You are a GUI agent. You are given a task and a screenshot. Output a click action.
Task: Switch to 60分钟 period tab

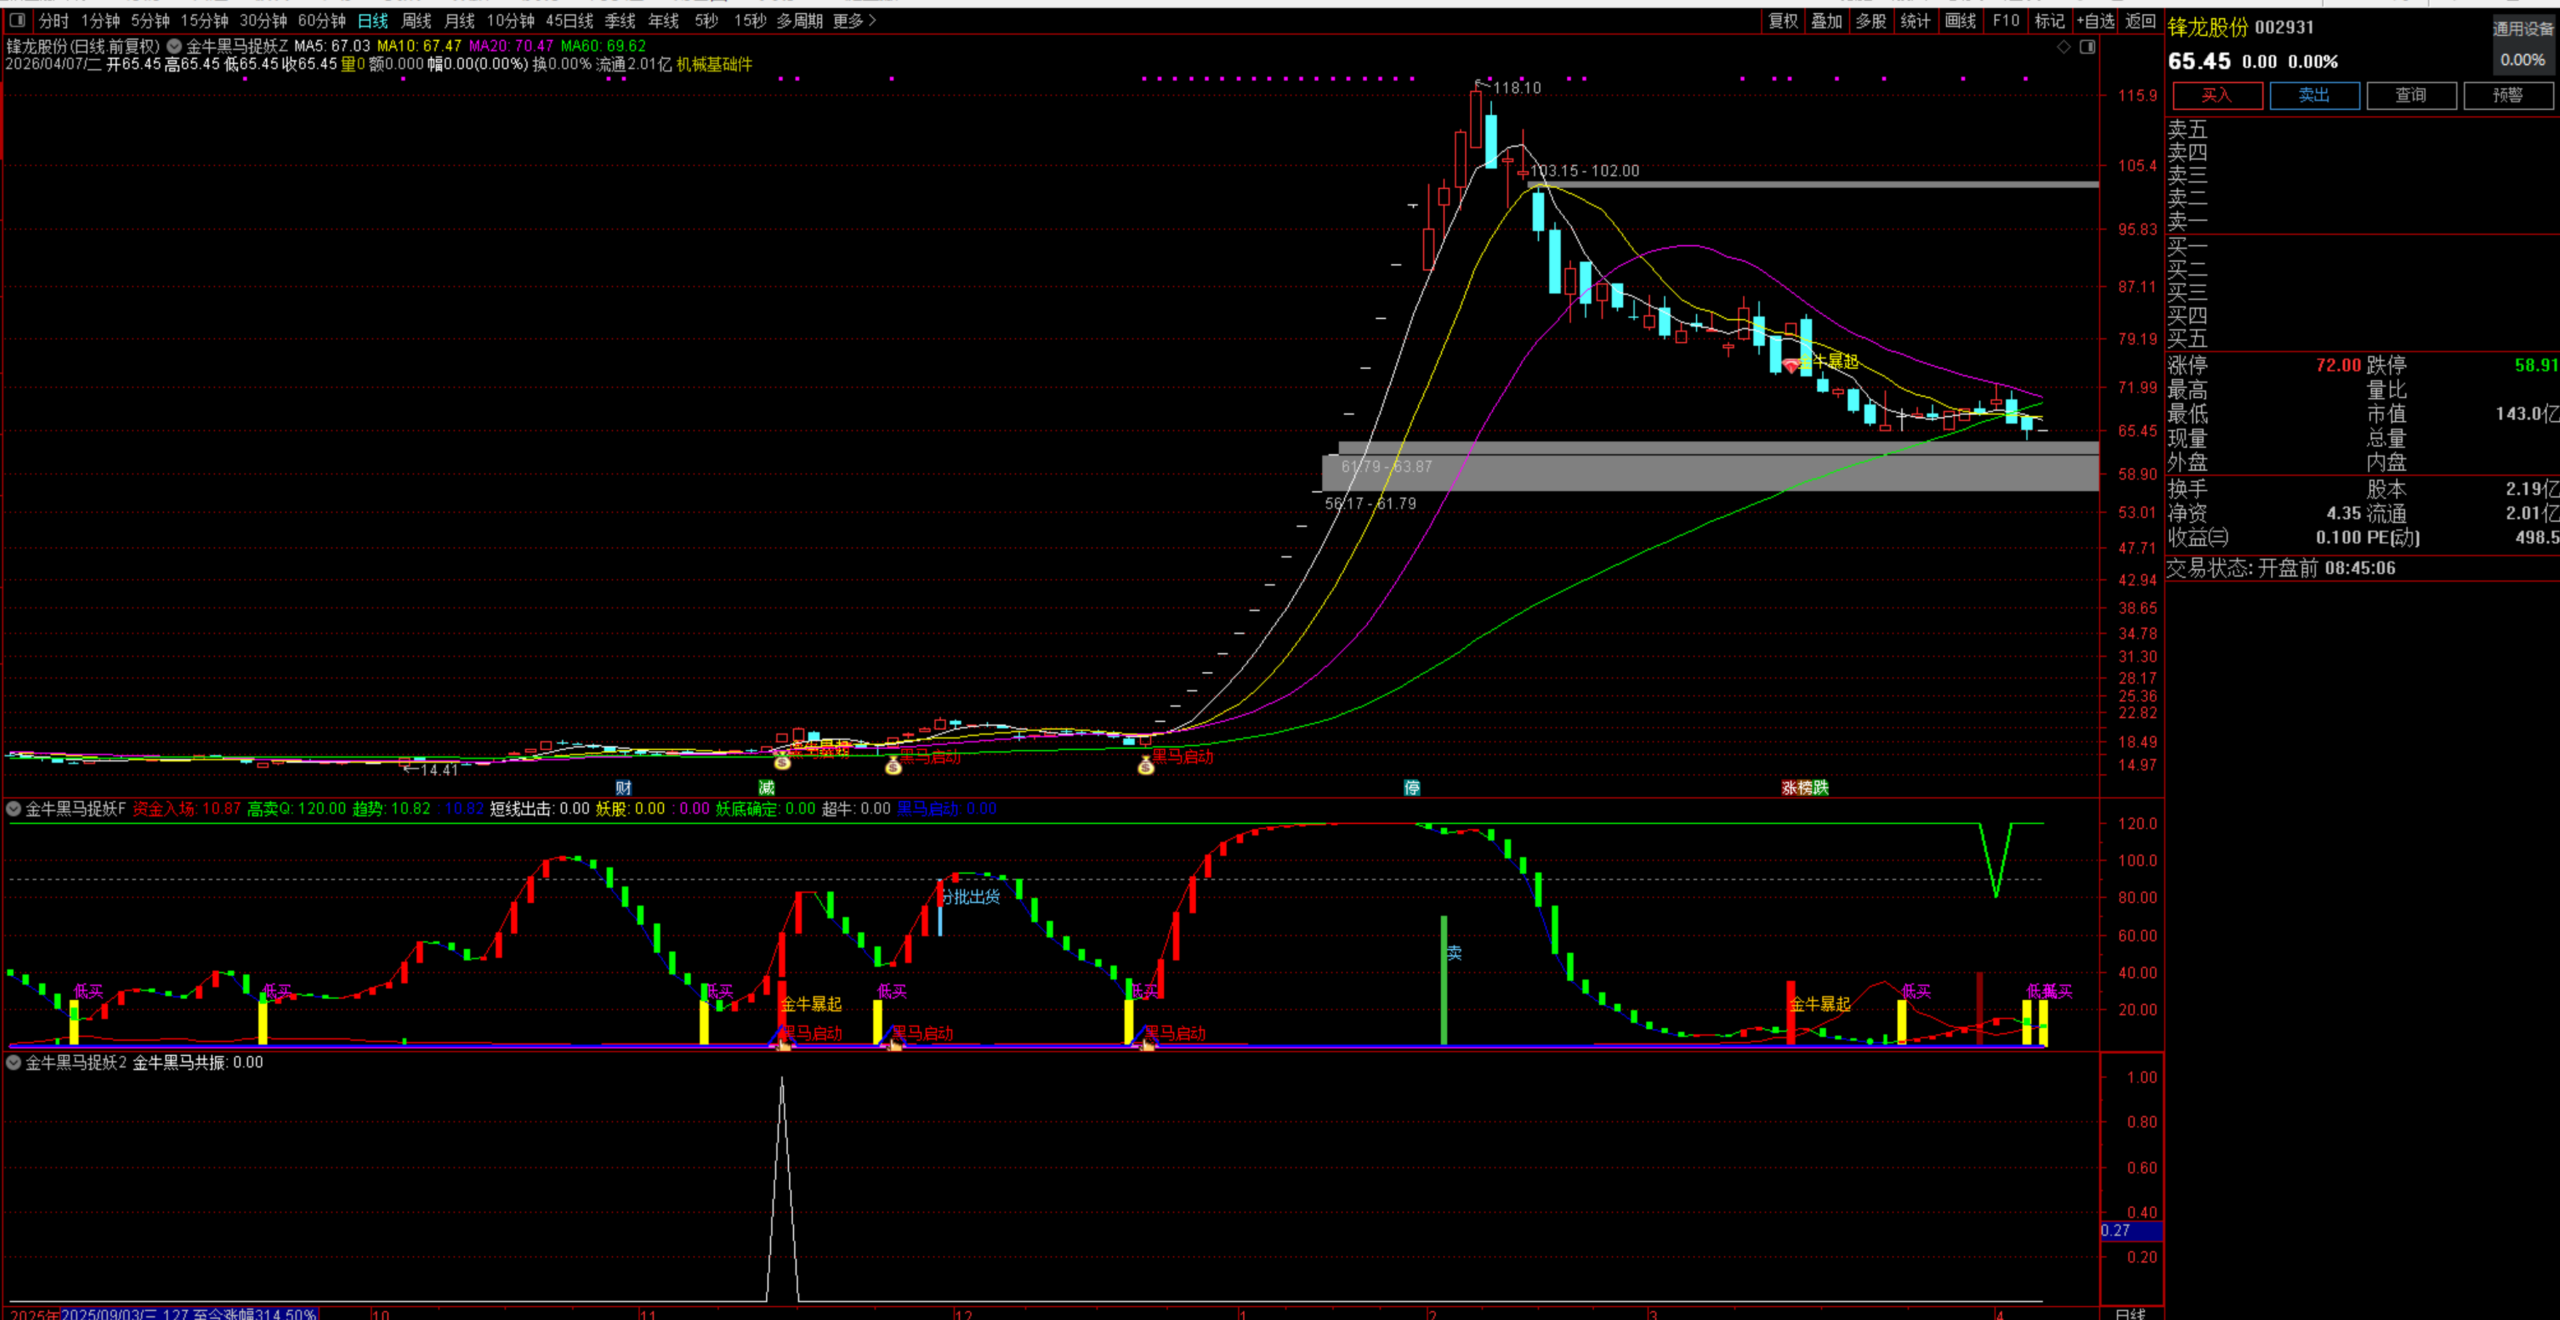[x=321, y=20]
